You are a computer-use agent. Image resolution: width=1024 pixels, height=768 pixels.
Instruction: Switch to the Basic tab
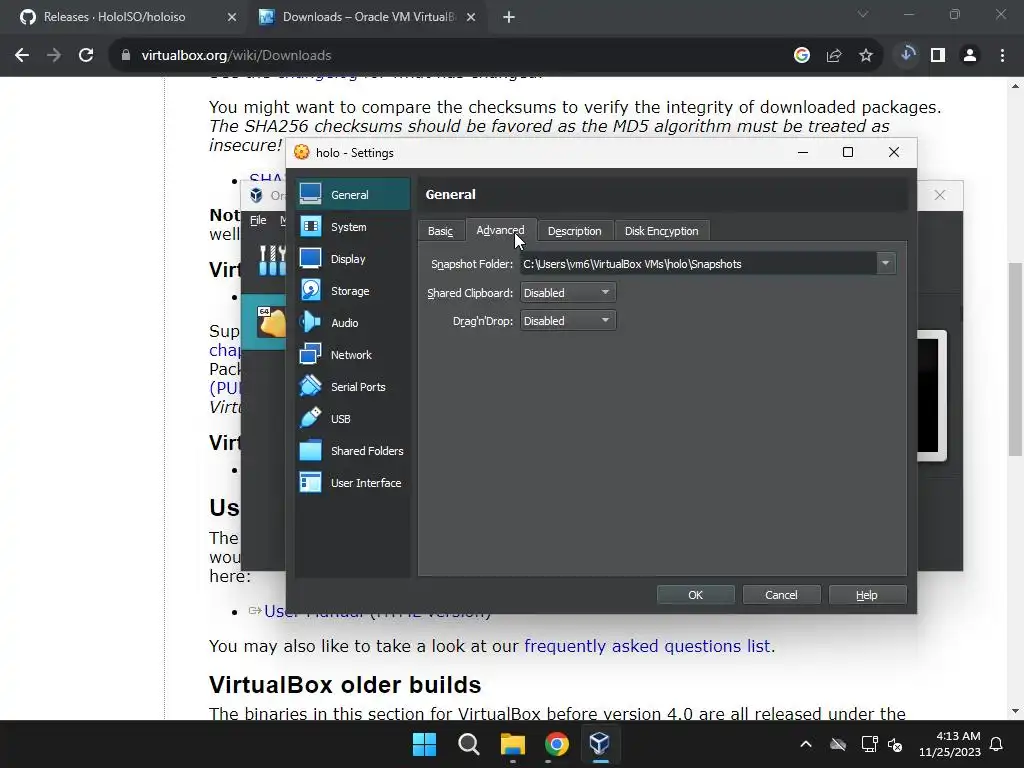click(440, 231)
